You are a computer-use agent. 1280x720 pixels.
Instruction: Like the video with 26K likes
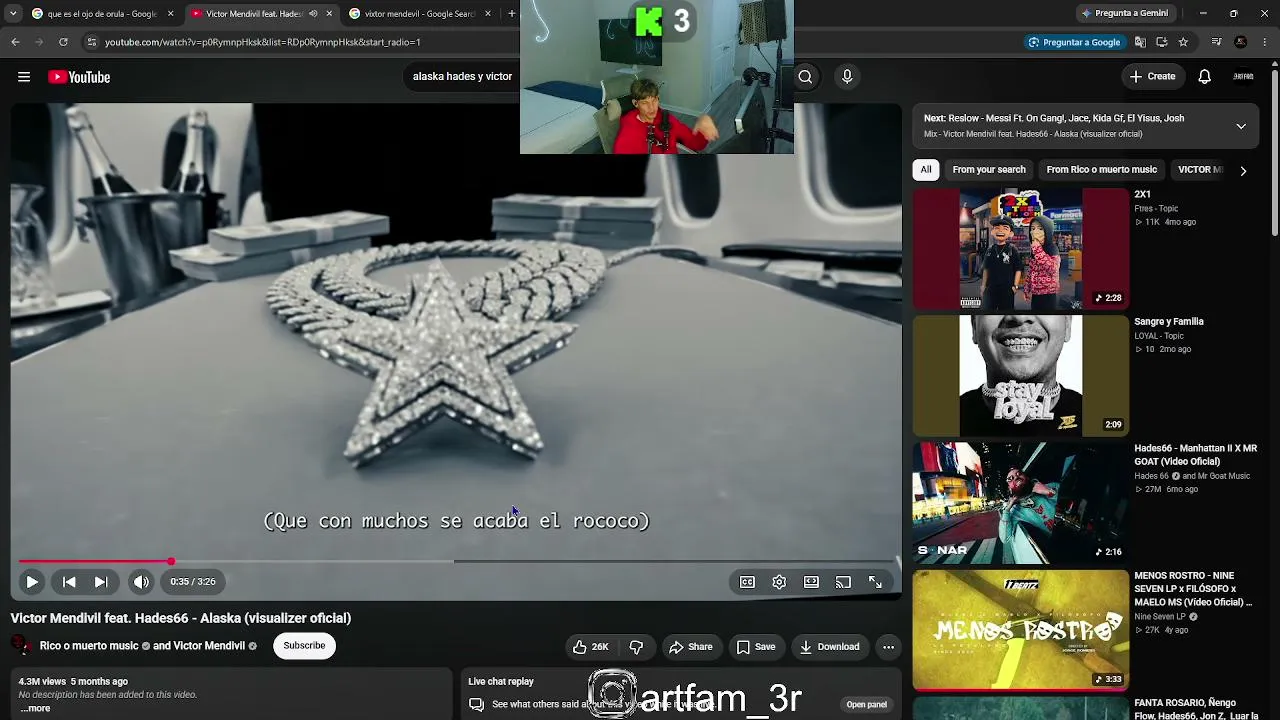tap(590, 647)
